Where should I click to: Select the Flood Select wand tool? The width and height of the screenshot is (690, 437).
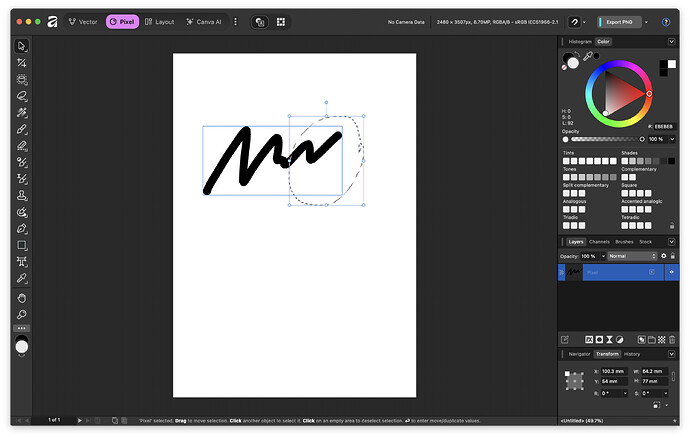pyautogui.click(x=22, y=113)
